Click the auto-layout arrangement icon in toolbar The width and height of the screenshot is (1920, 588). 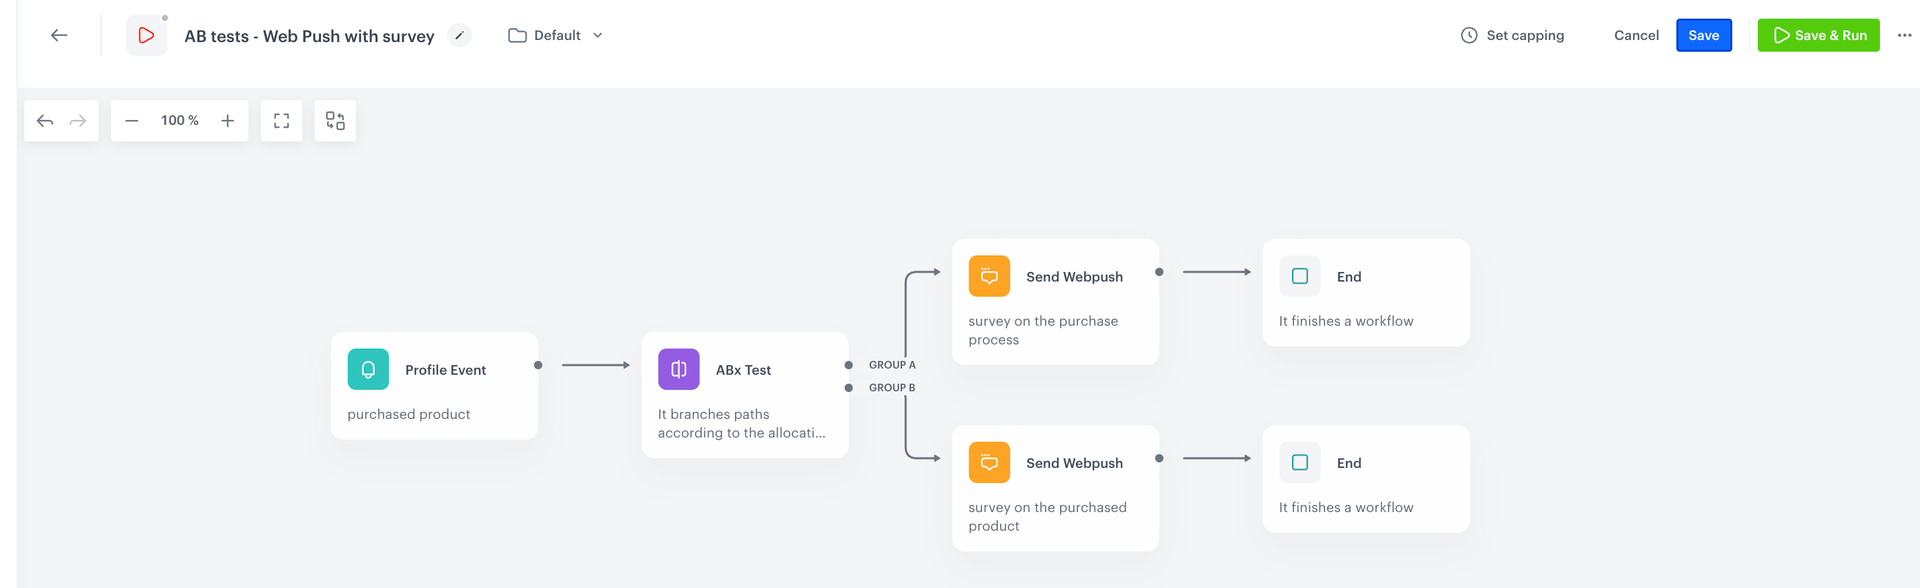tap(335, 120)
